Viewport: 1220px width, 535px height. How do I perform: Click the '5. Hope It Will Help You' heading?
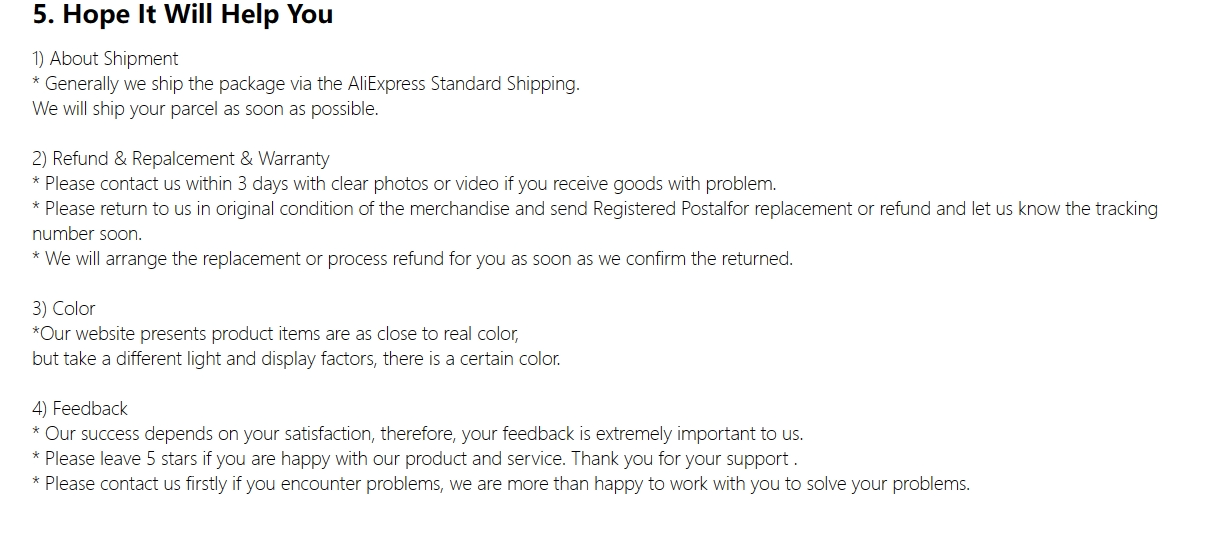tap(183, 15)
